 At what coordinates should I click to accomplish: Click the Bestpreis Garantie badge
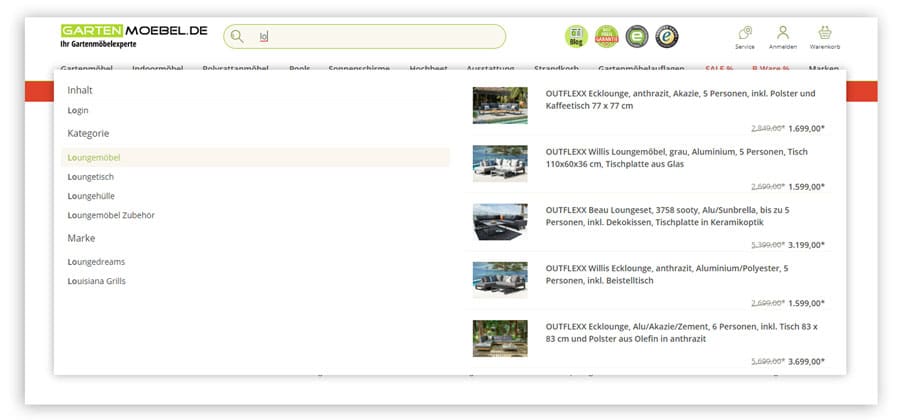tap(606, 36)
